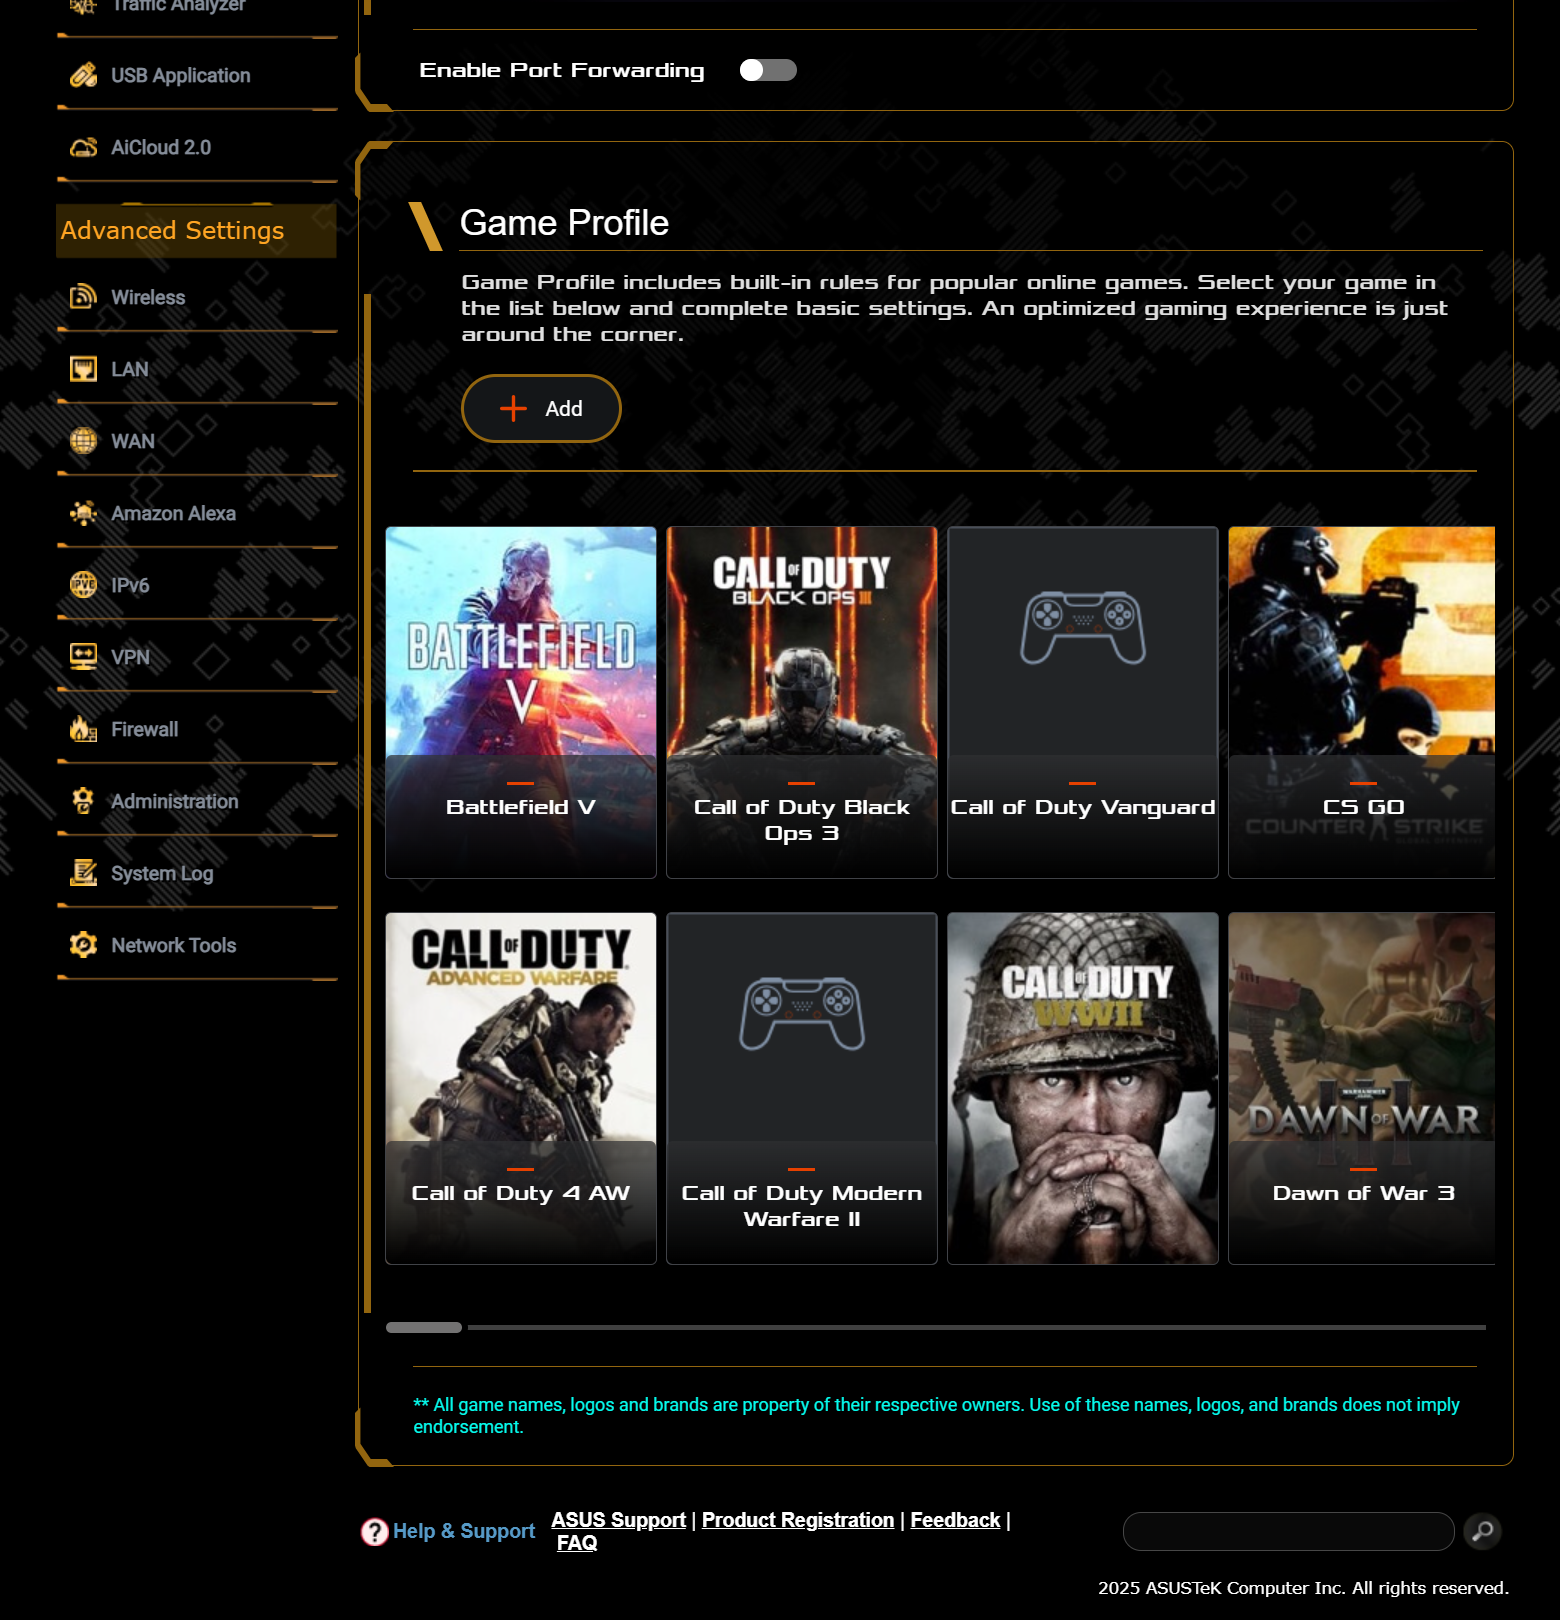Open the Firewall settings page

click(197, 729)
